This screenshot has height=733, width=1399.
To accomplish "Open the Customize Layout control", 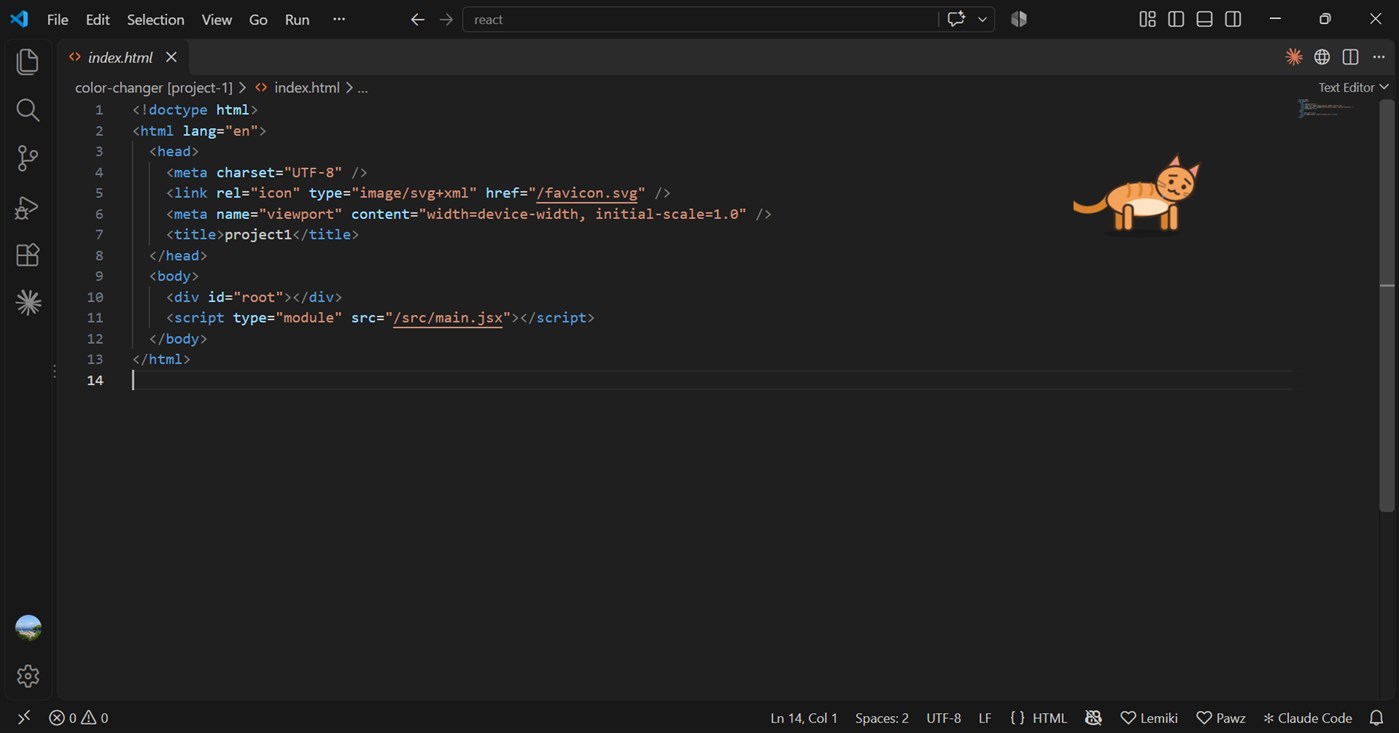I will pos(1147,19).
